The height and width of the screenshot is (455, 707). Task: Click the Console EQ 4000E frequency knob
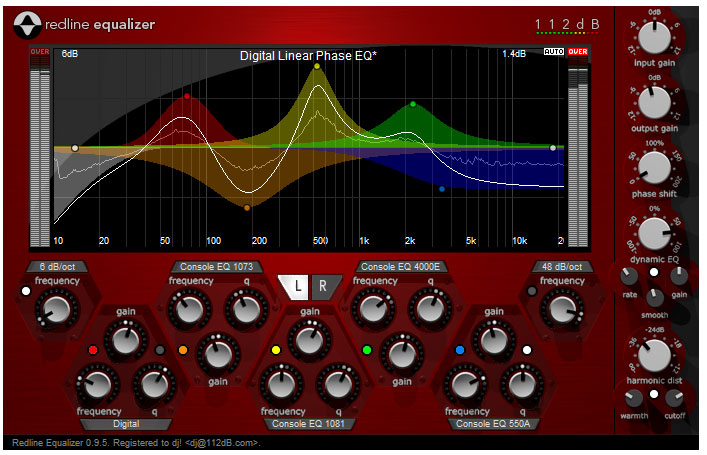click(373, 310)
